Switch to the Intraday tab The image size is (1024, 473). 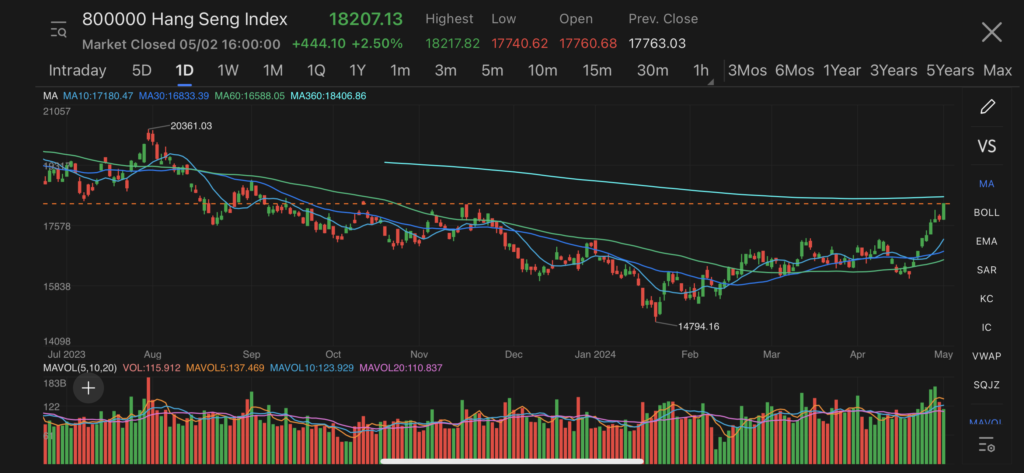[x=77, y=70]
